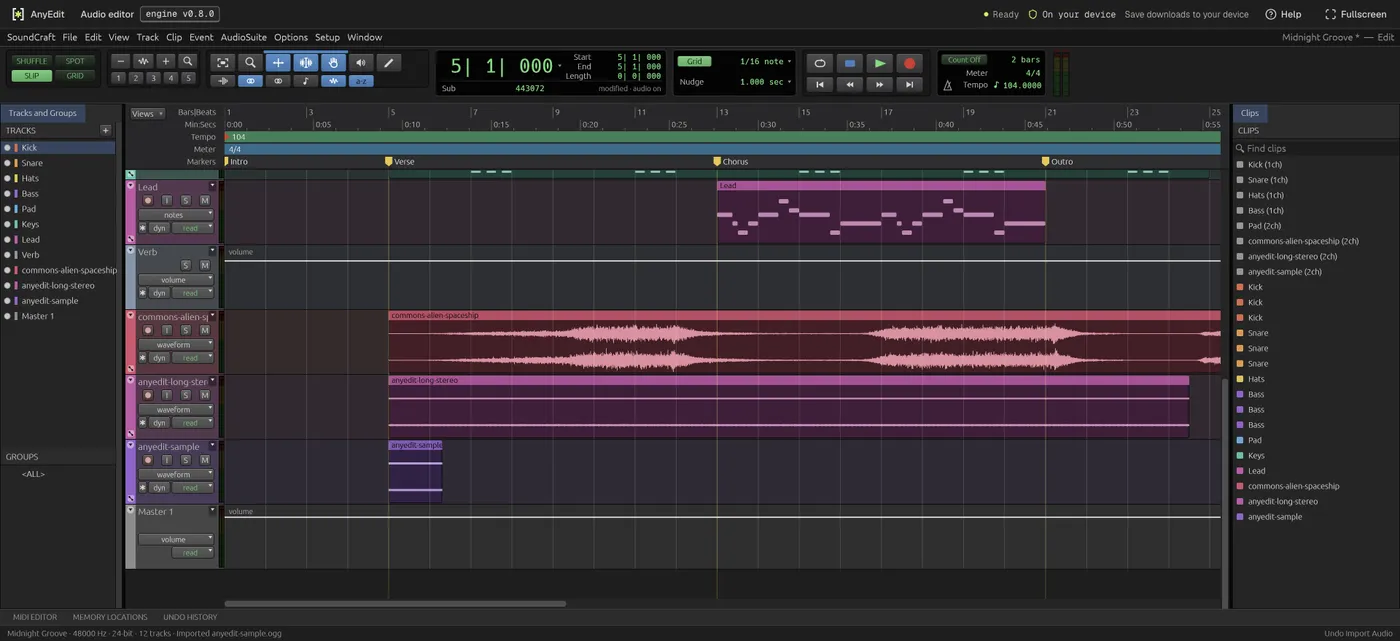Screen dimensions: 1400x641
Task: Select the Pencil tool
Action: click(389, 62)
